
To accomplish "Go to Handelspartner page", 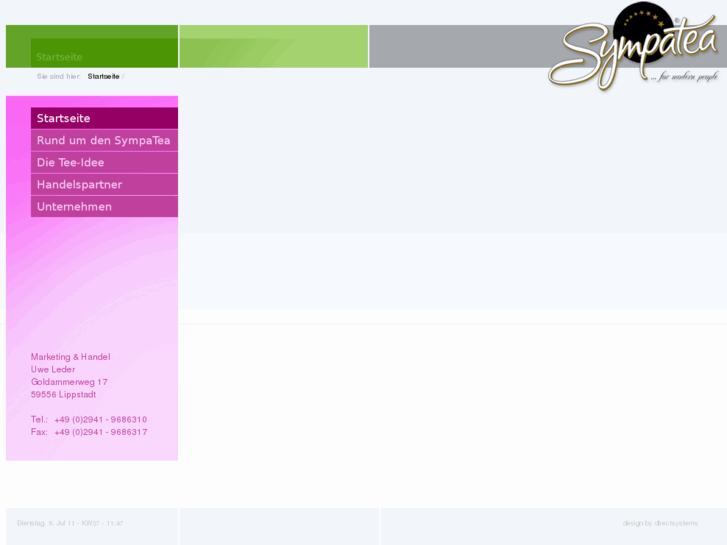I will point(104,185).
